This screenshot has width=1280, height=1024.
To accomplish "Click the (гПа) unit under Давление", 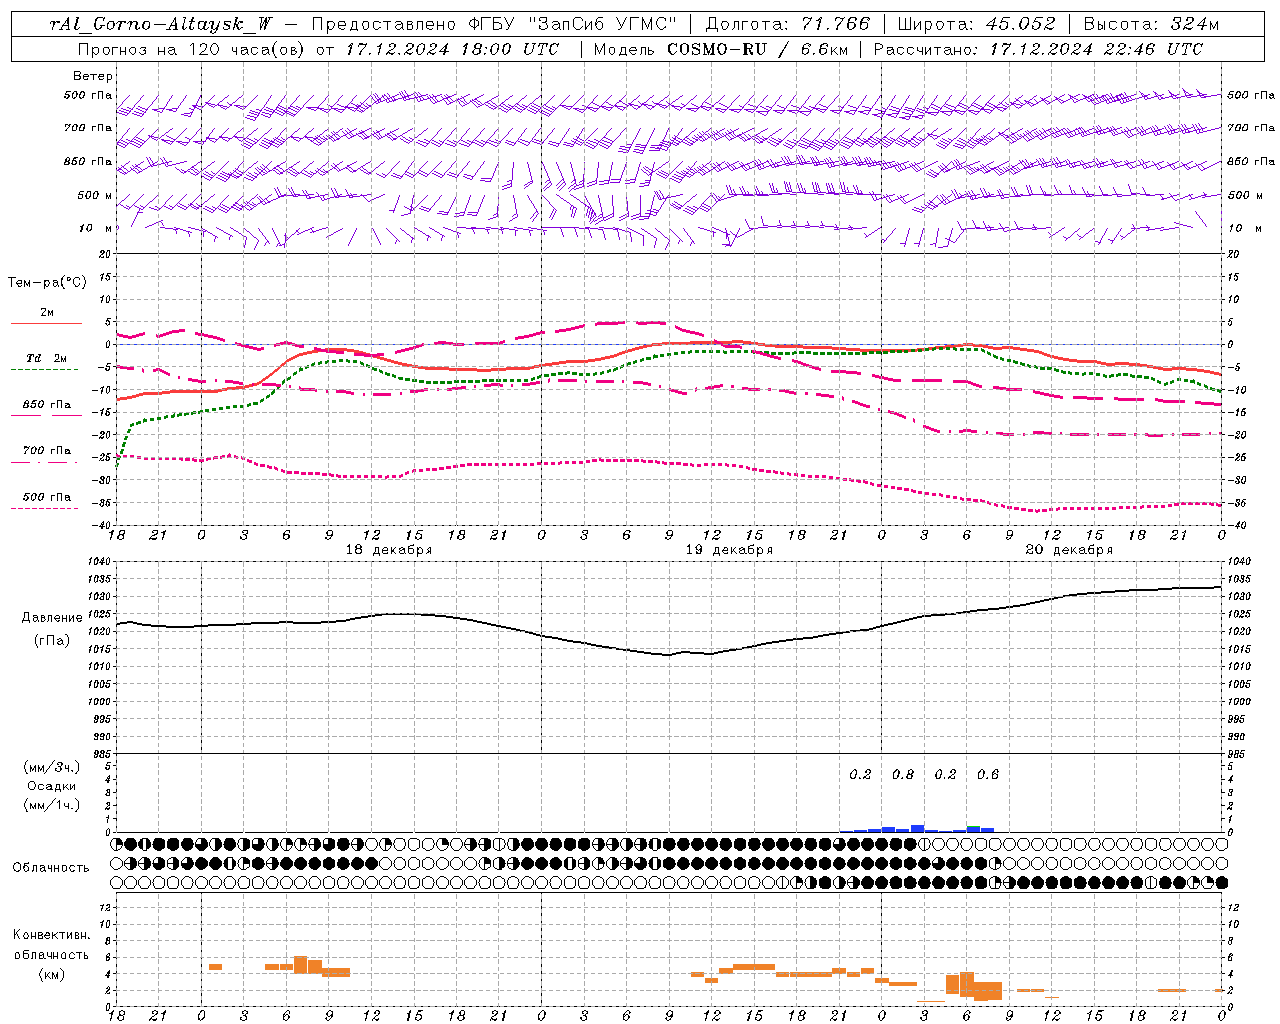I will coord(52,640).
